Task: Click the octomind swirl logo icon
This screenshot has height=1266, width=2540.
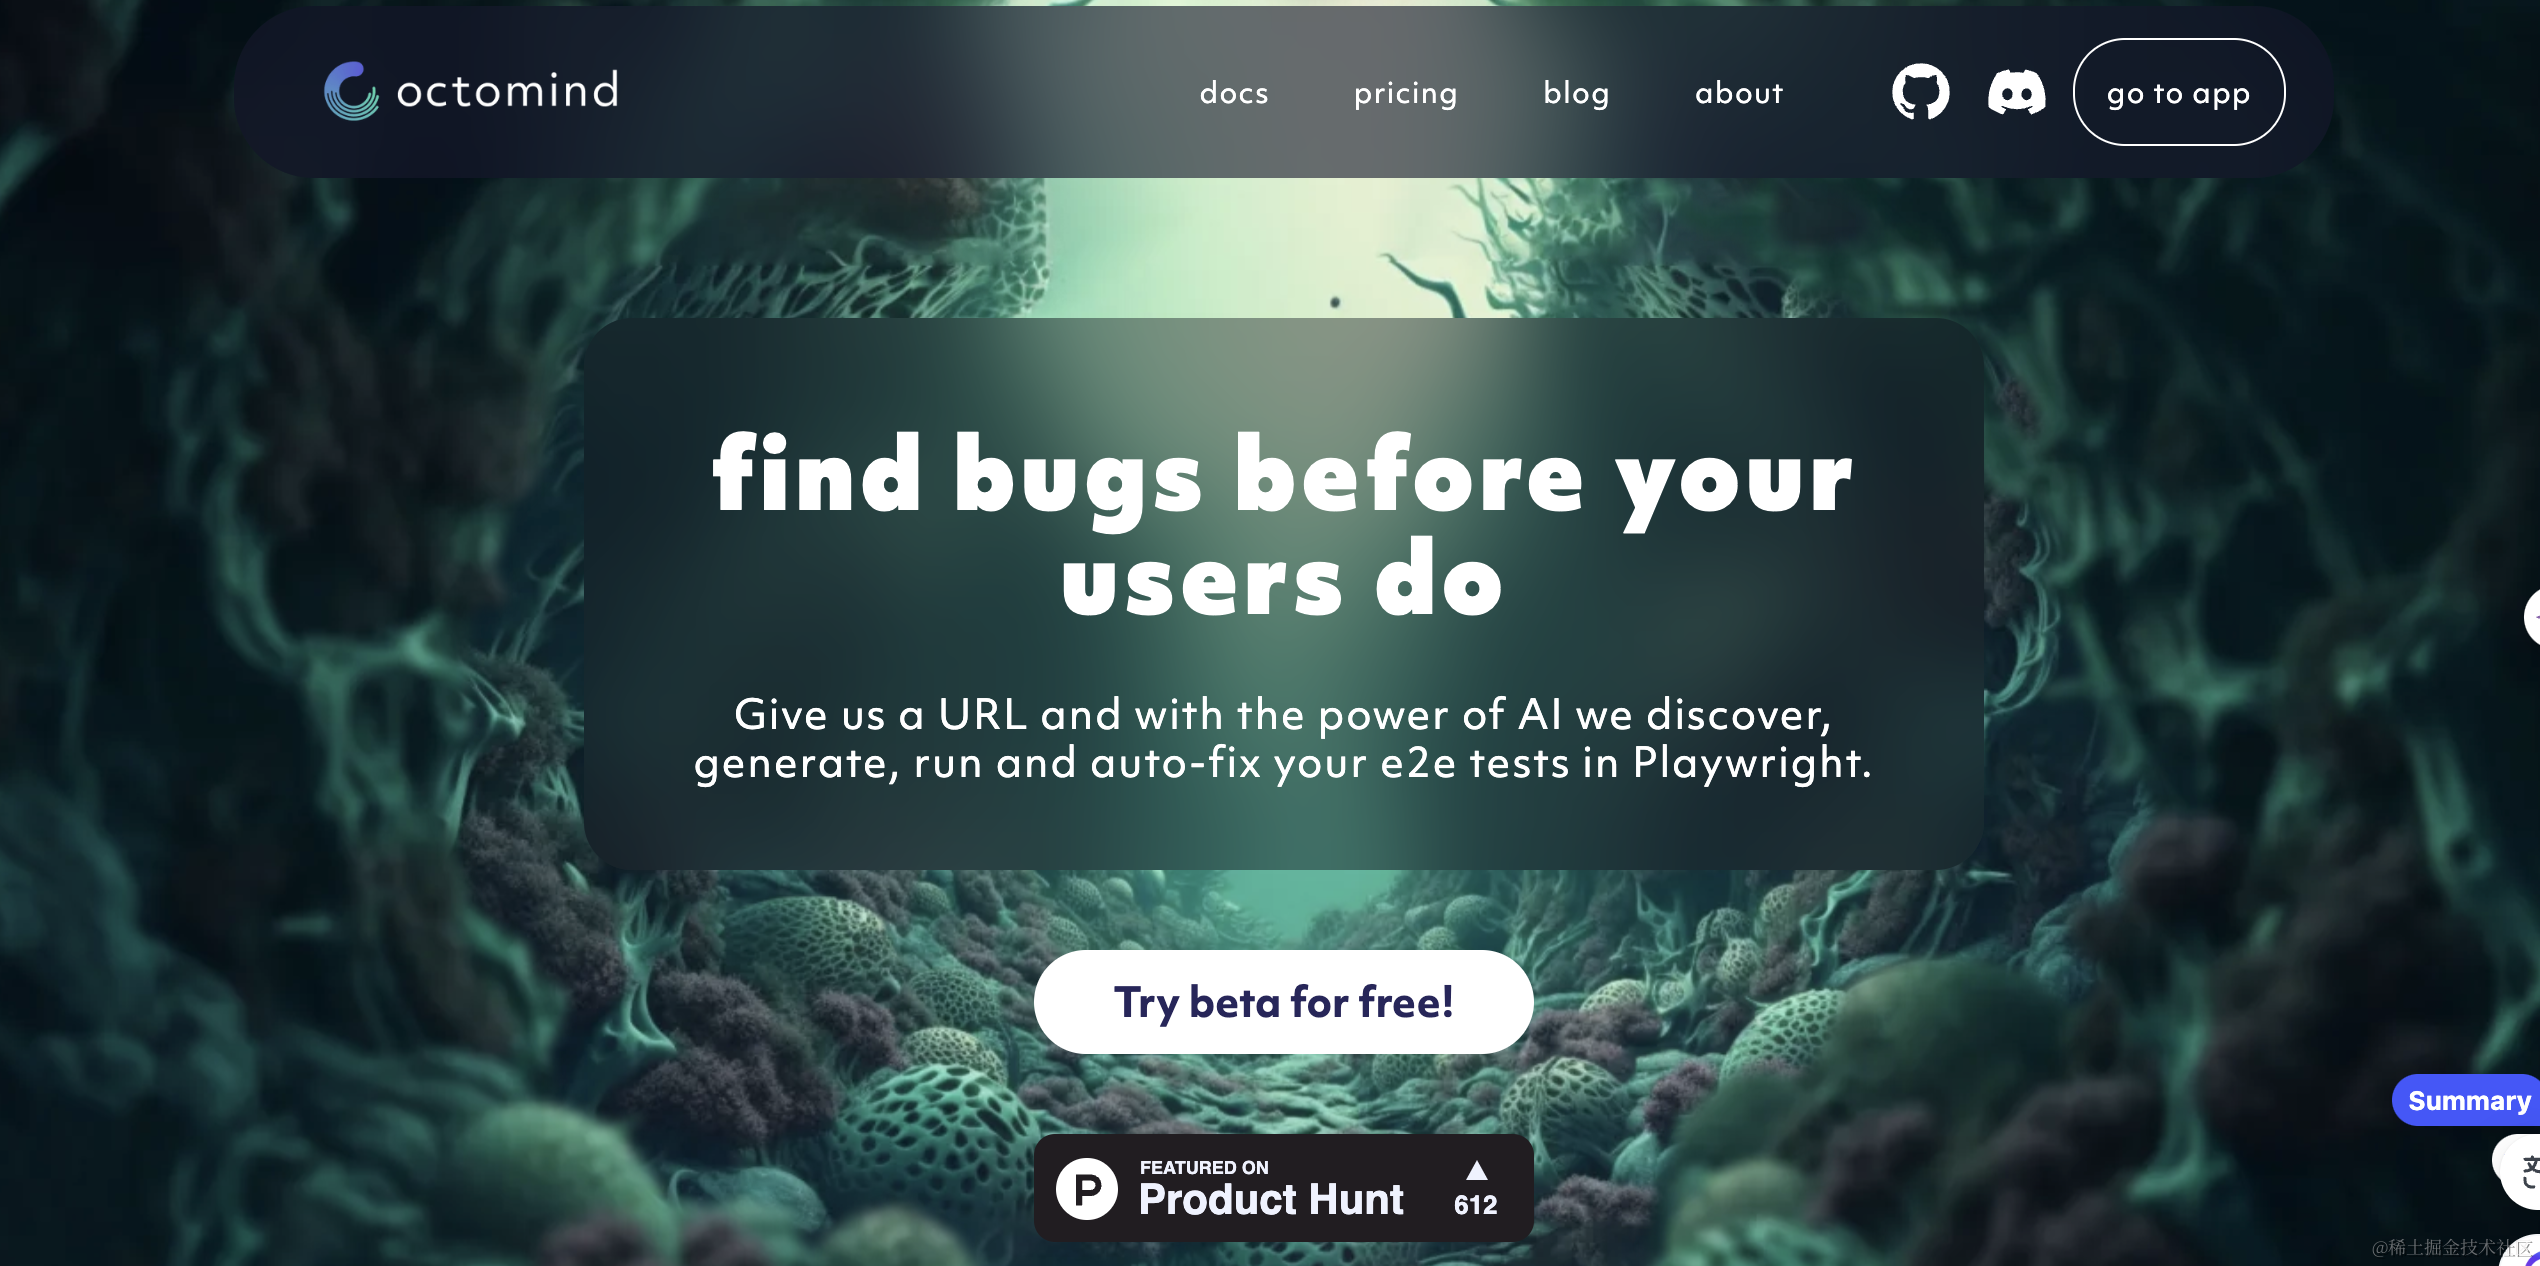Action: (x=351, y=91)
